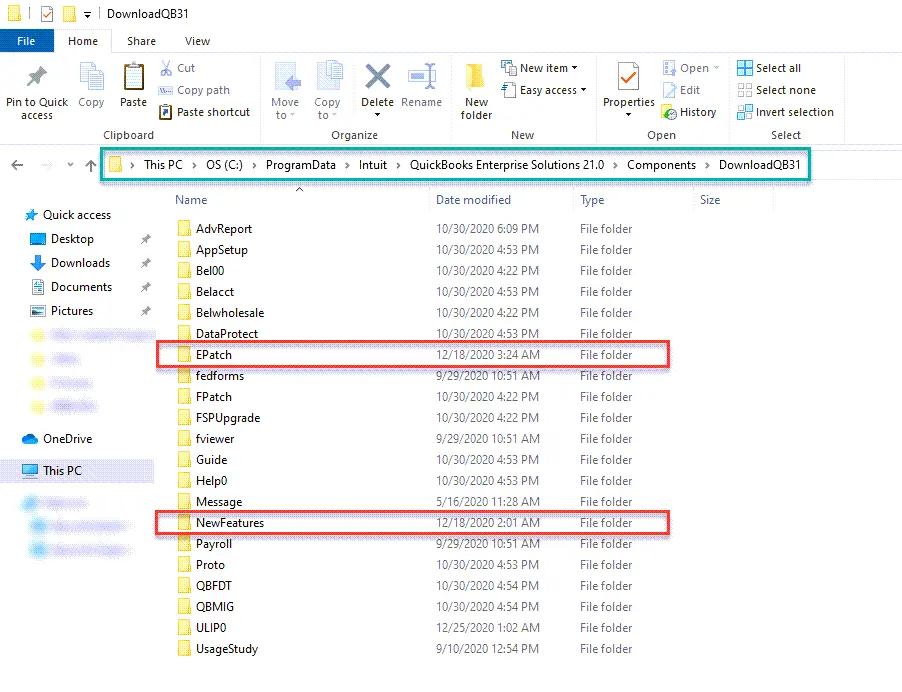Open the recent locations dropdown arrow
This screenshot has width=902, height=692.
click(70, 166)
